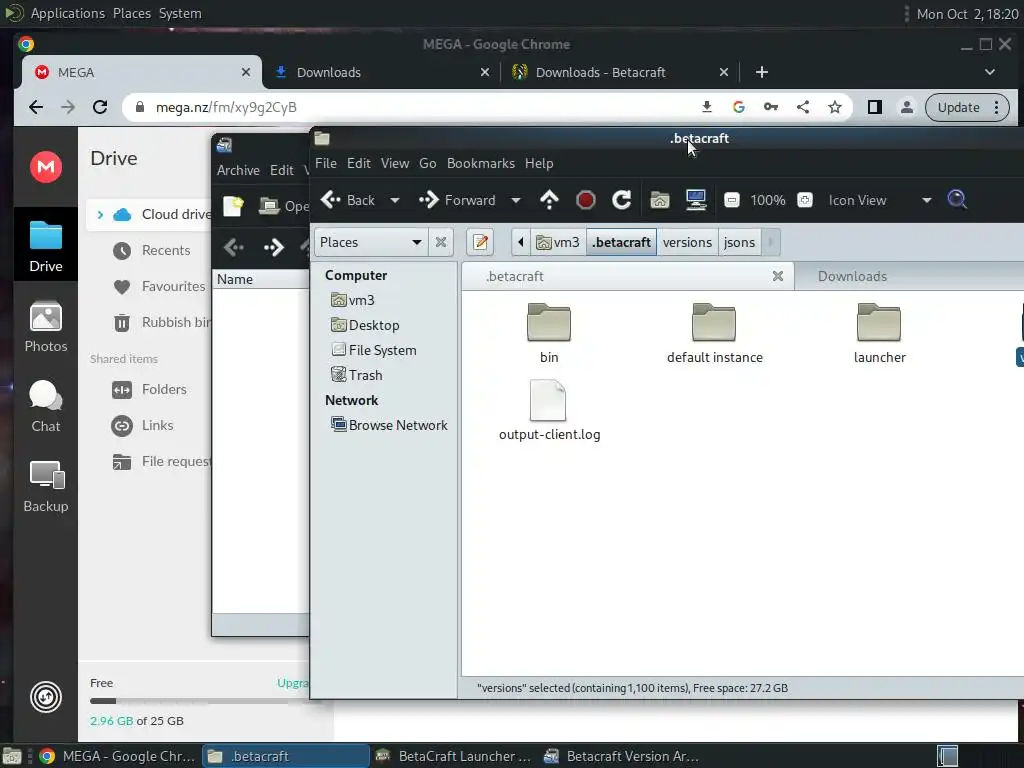This screenshot has width=1024, height=768.
Task: Reload the current folder view
Action: coord(621,200)
